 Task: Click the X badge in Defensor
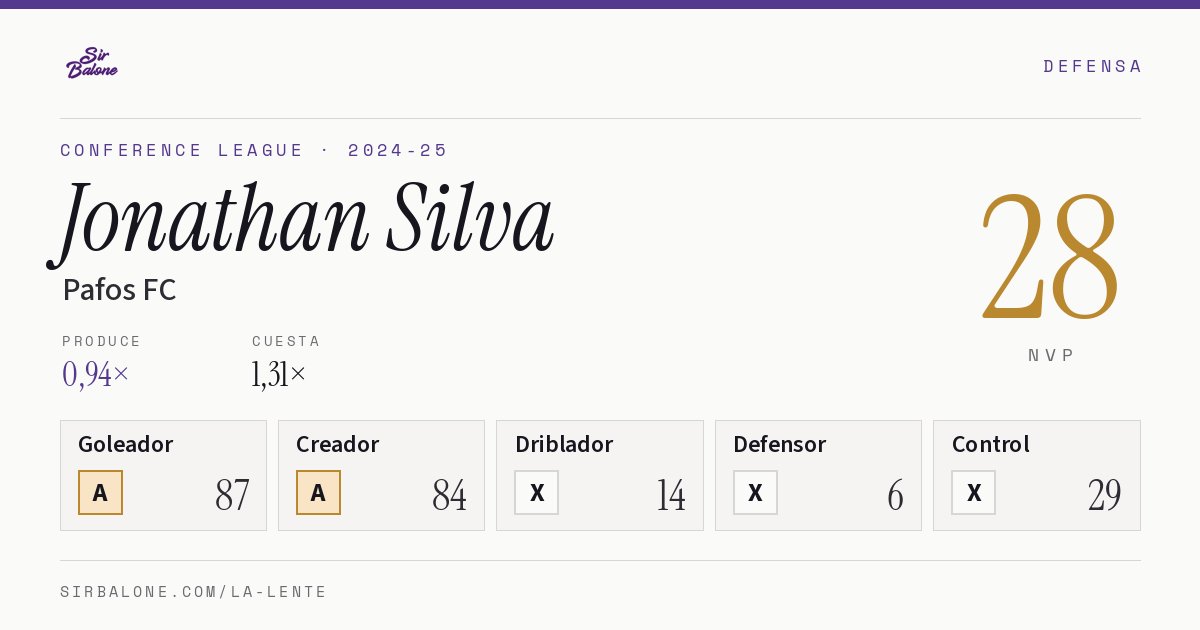pos(755,492)
